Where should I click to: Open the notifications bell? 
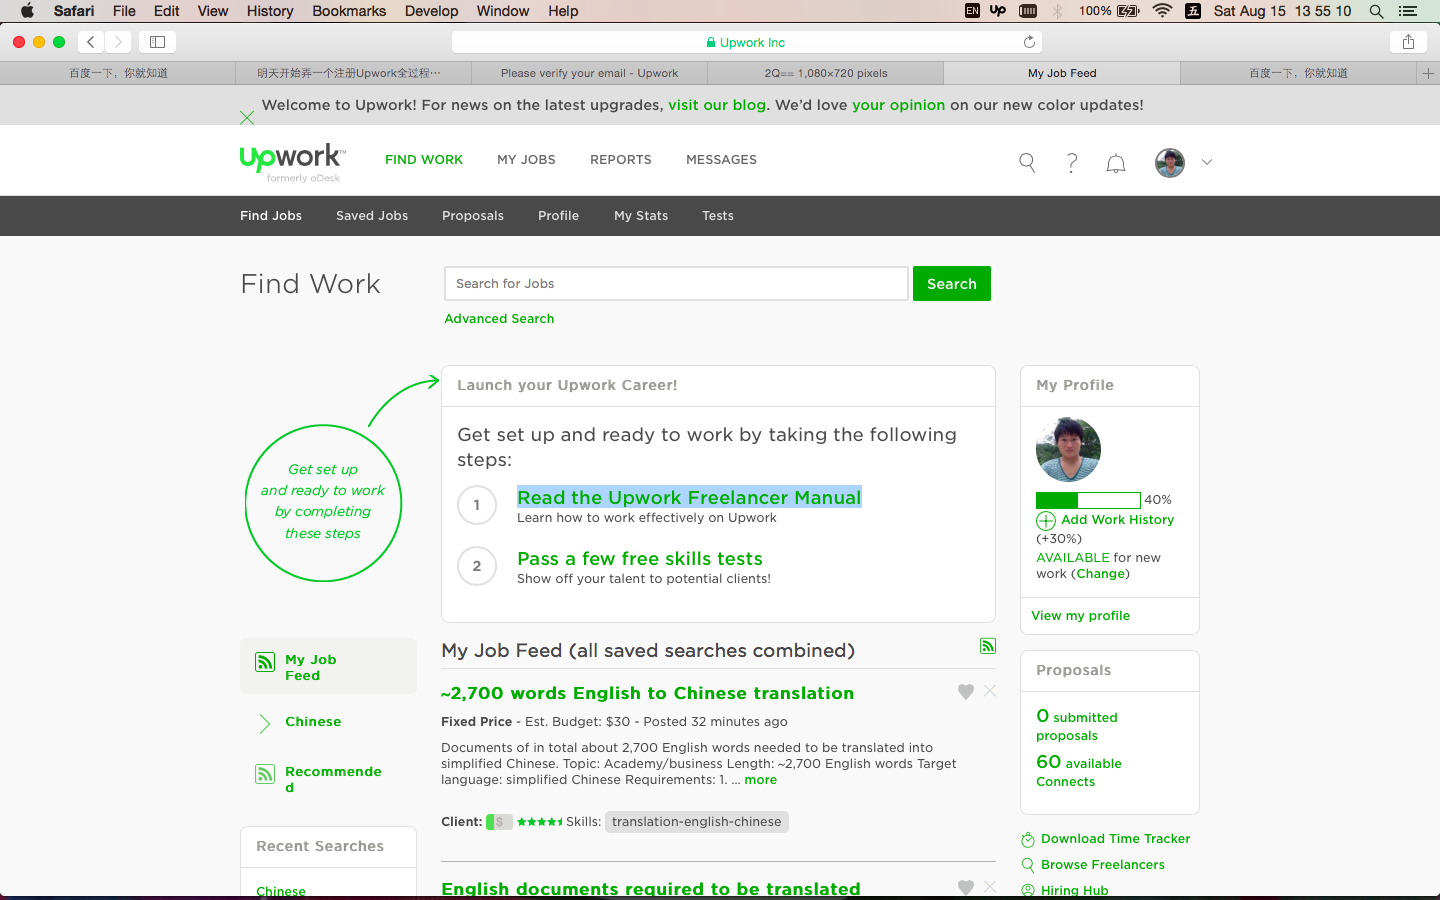click(x=1115, y=162)
